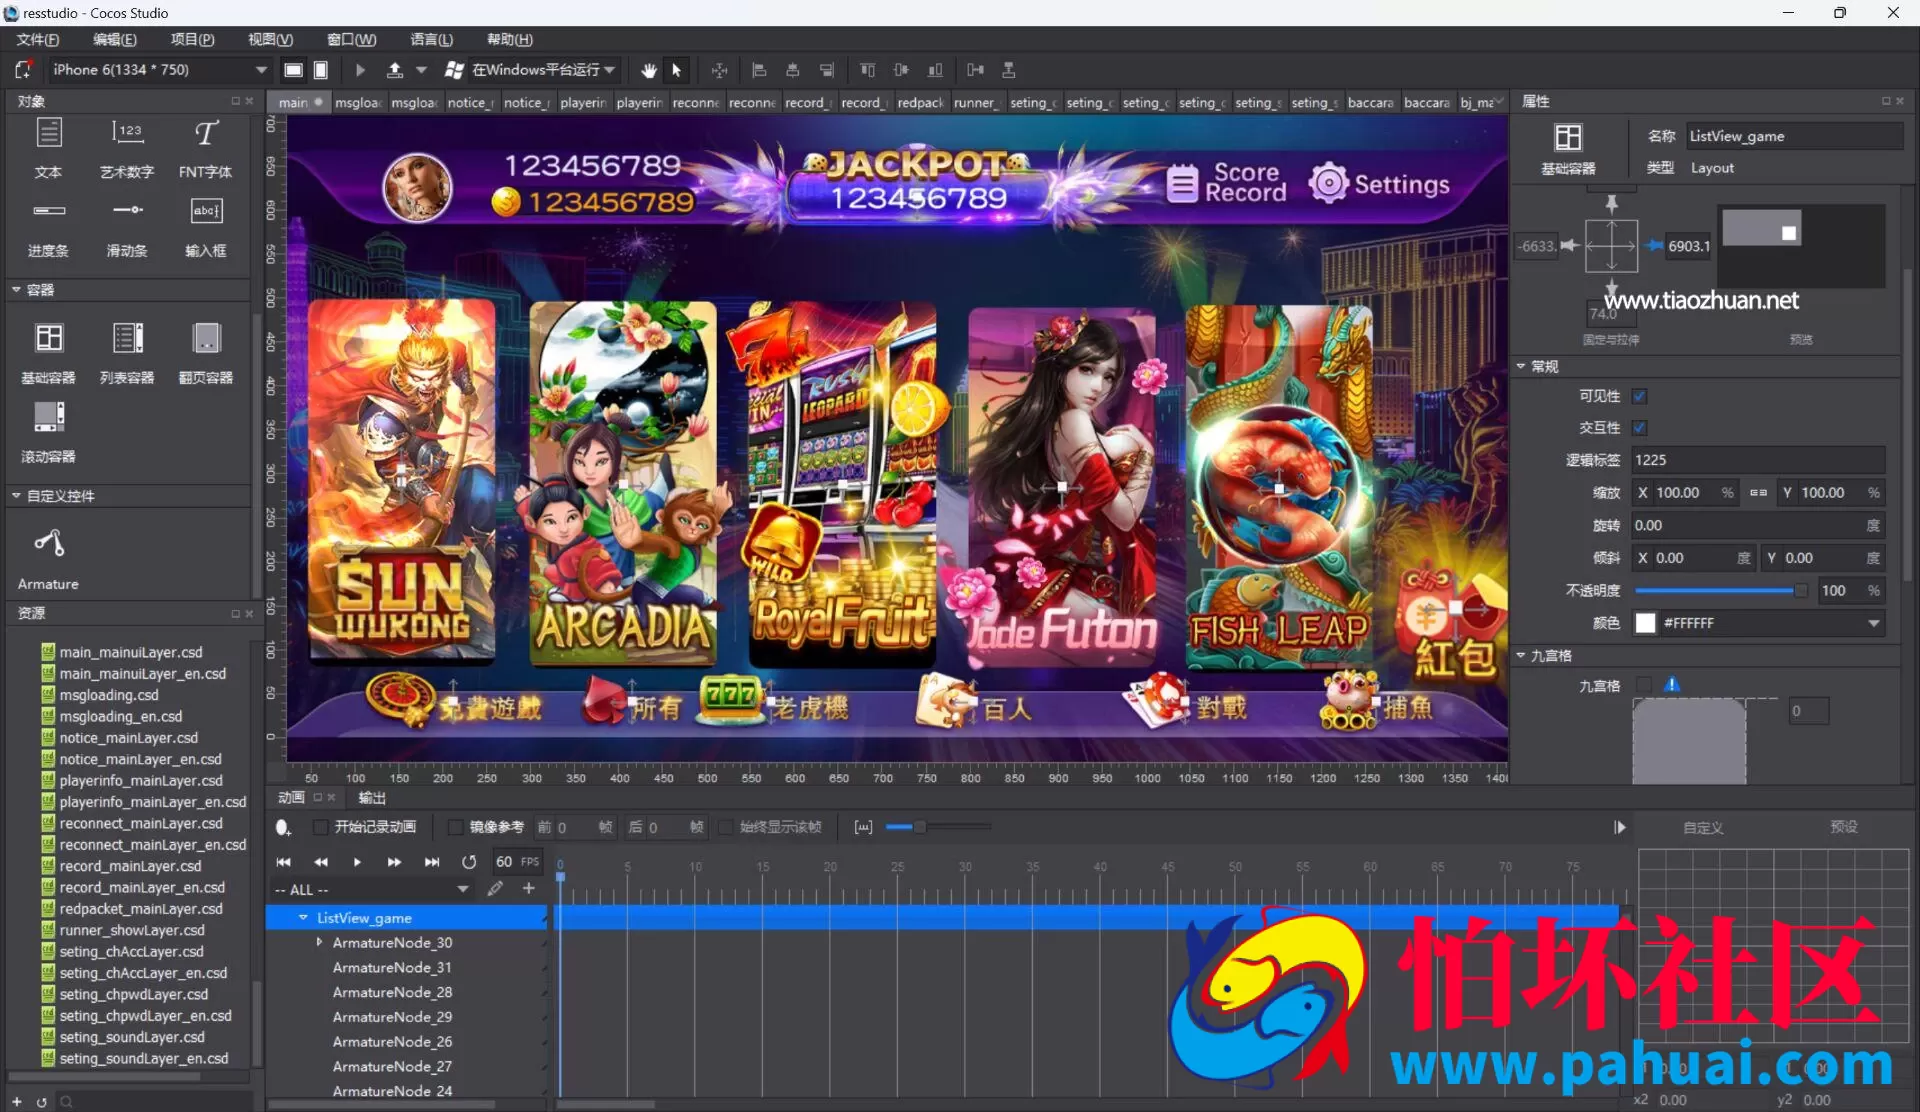Jump to the first animation frame
The height and width of the screenshot is (1112, 1920).
tap(284, 861)
